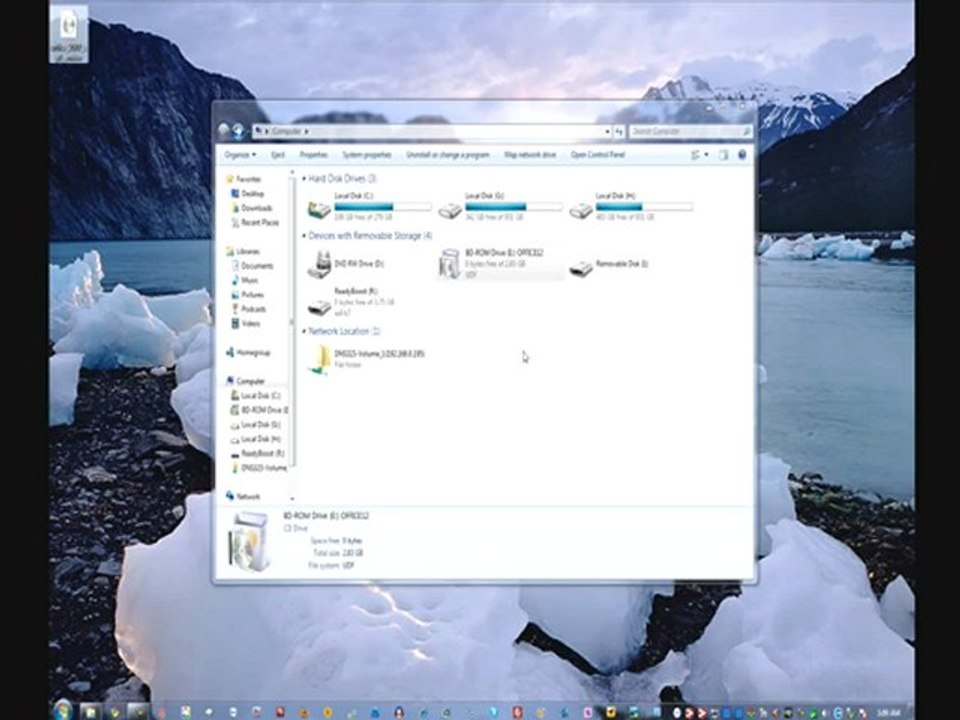This screenshot has width=960, height=720.
Task: Click the 'File system: UDF' text in details pane
Action: click(x=332, y=566)
